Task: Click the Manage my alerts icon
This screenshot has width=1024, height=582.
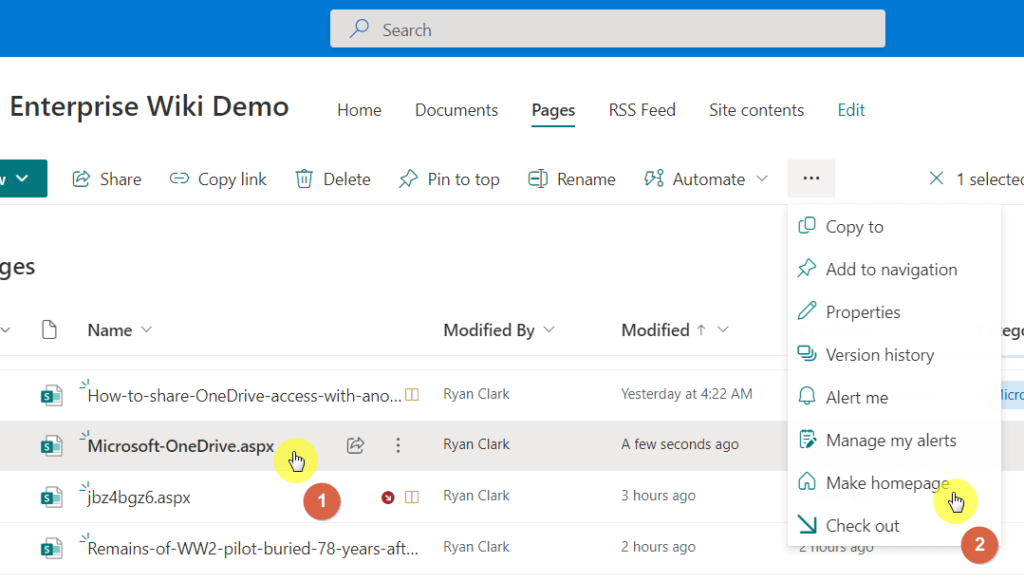Action: pos(807,439)
